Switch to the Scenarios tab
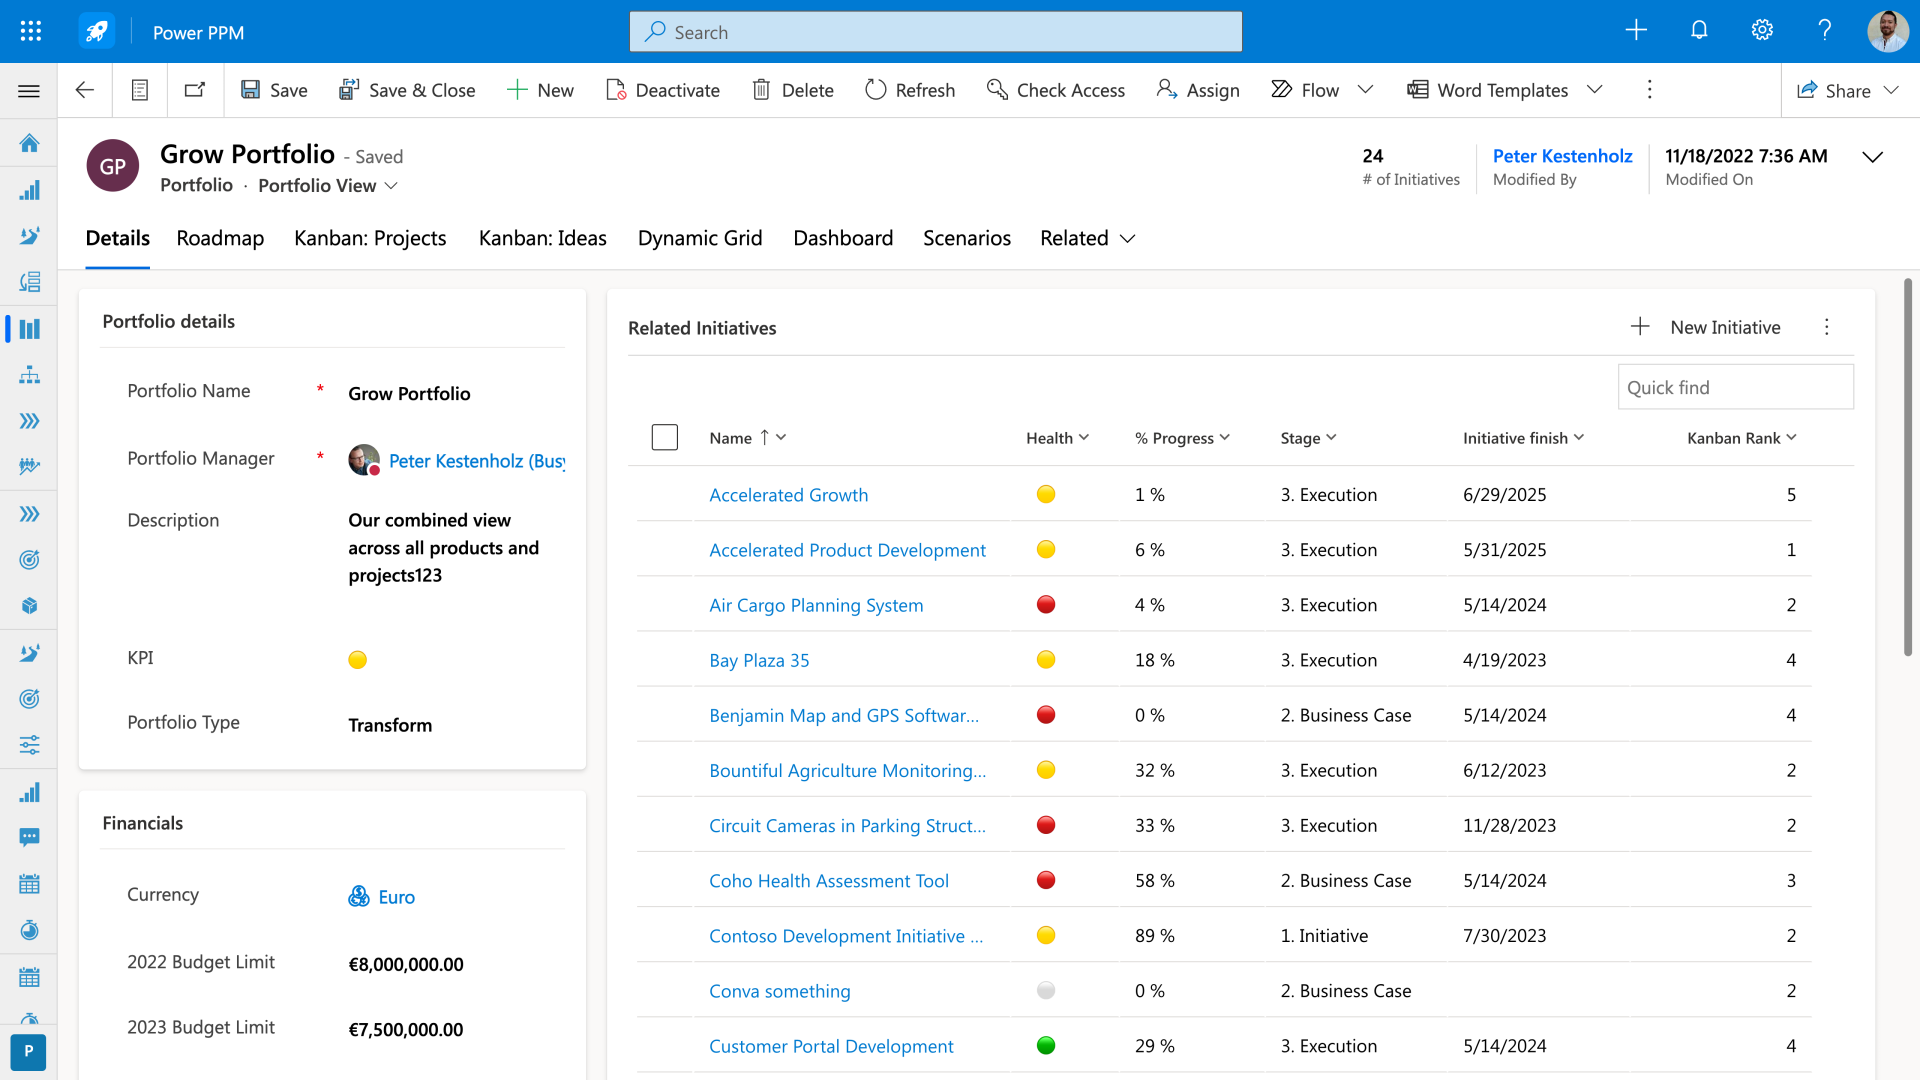The height and width of the screenshot is (1080, 1920). [x=967, y=238]
